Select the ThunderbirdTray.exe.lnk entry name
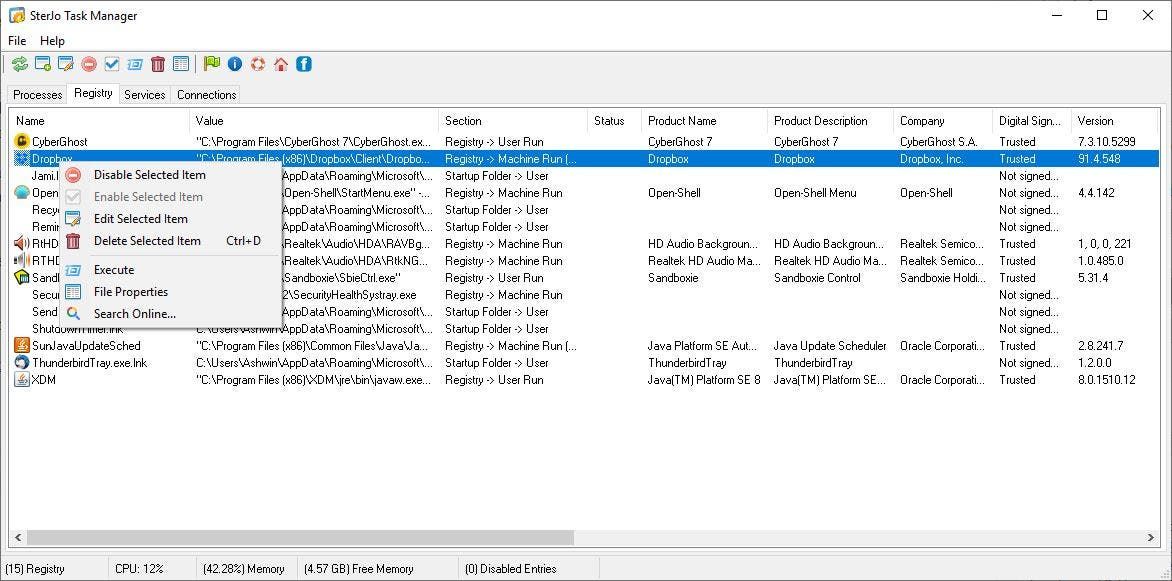The height and width of the screenshot is (581, 1172). click(x=90, y=363)
